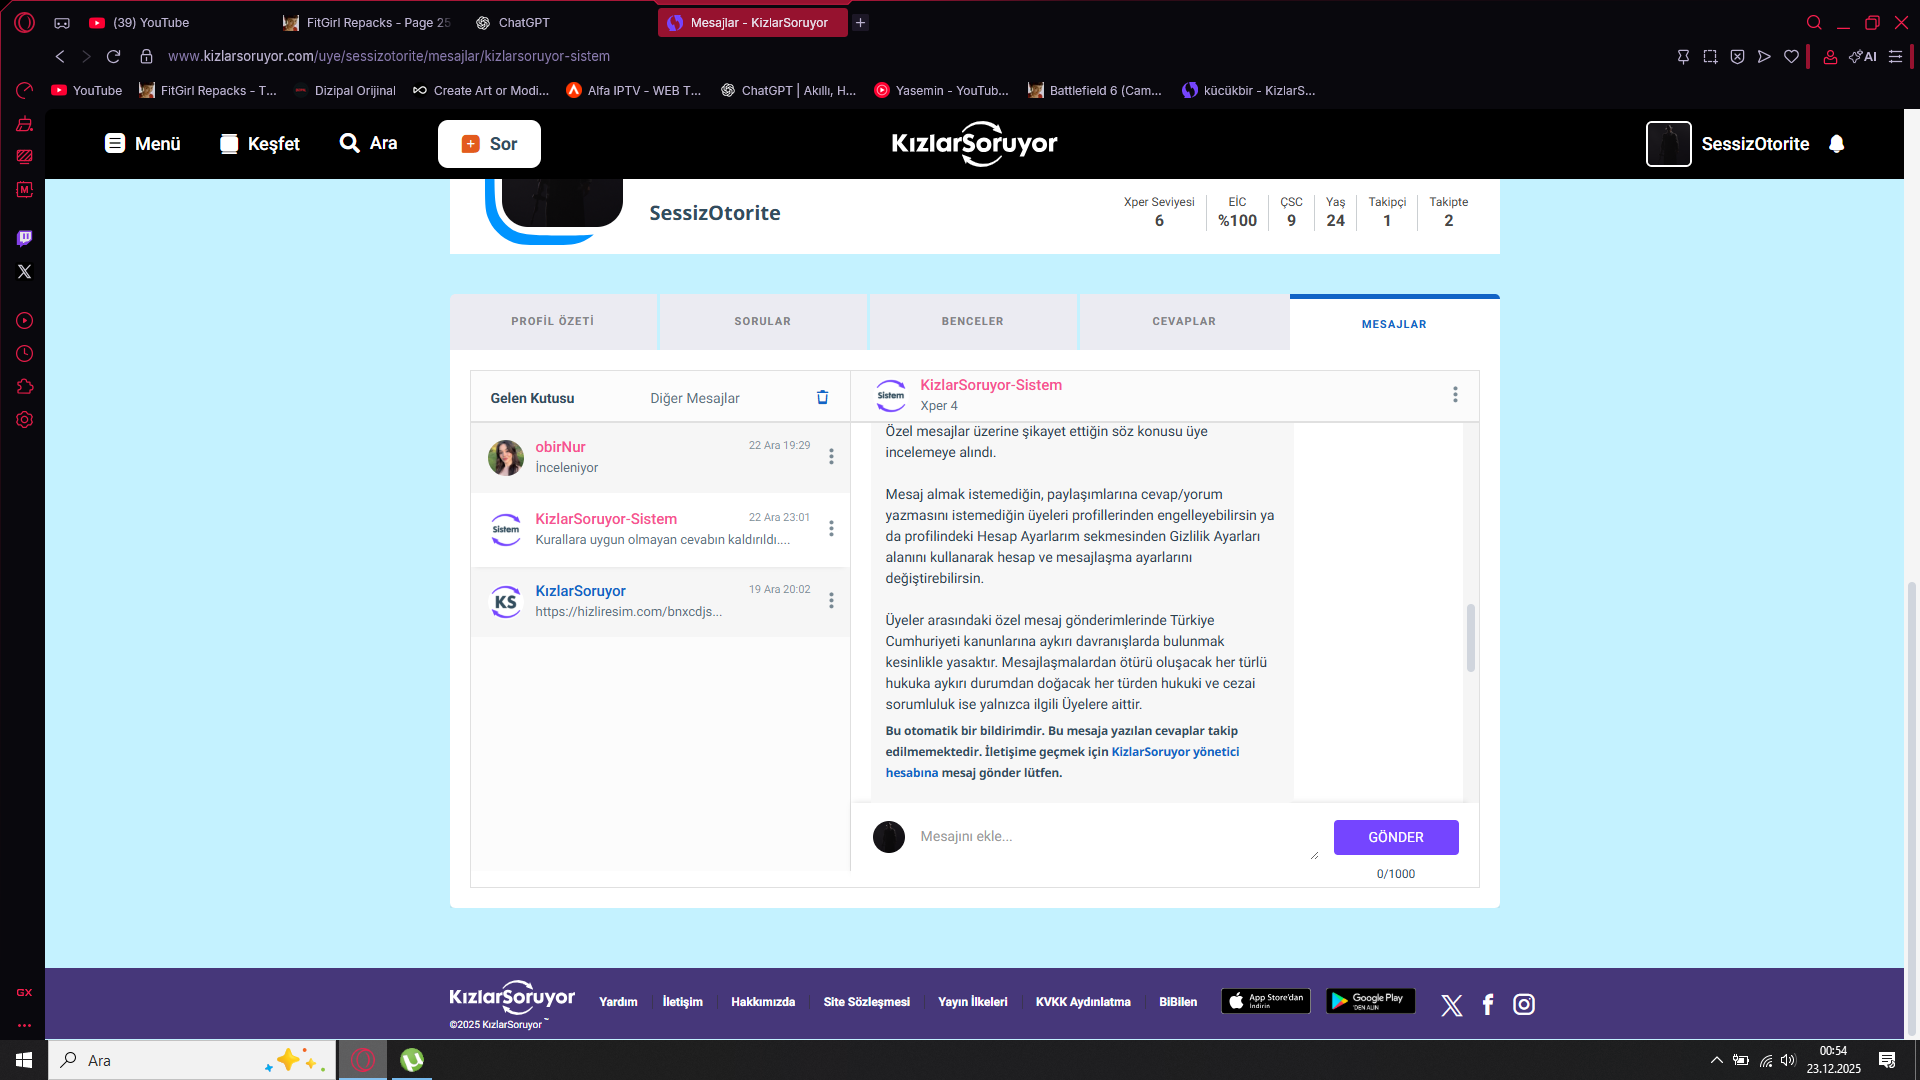Image resolution: width=1920 pixels, height=1080 pixels.
Task: Open the chat header three-dot menu
Action: click(x=1455, y=395)
